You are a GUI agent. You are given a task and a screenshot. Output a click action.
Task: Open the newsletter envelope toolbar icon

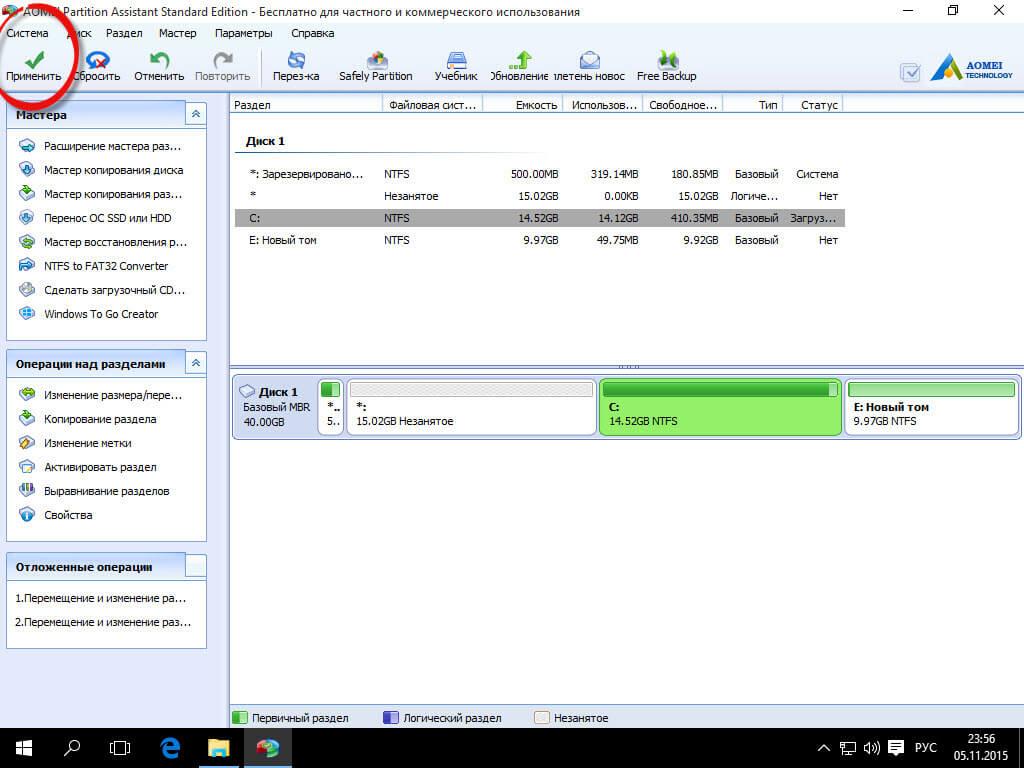(x=590, y=61)
